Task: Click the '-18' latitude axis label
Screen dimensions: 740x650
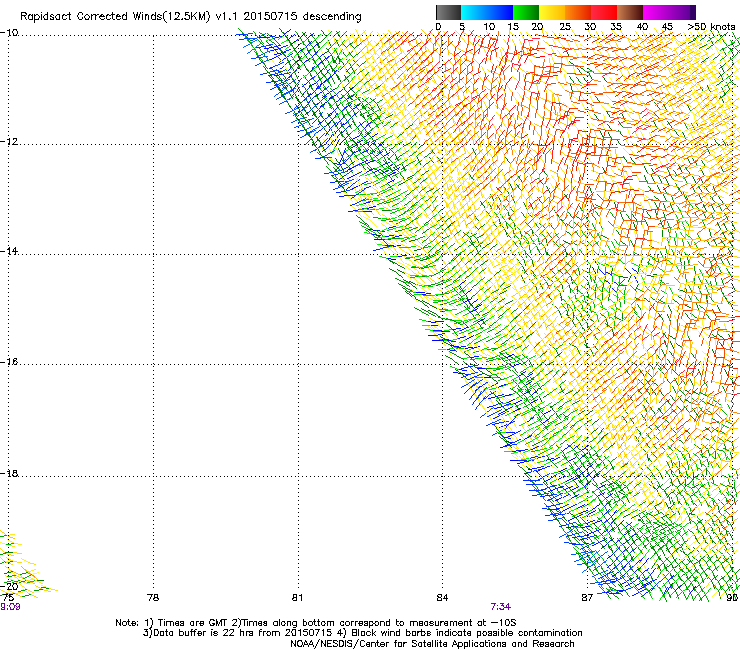Action: (9, 473)
